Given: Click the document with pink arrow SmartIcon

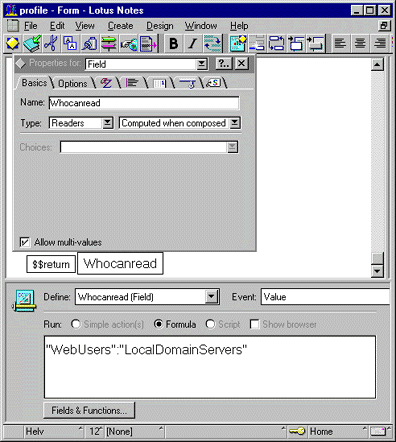Looking at the screenshot, I should (148, 44).
